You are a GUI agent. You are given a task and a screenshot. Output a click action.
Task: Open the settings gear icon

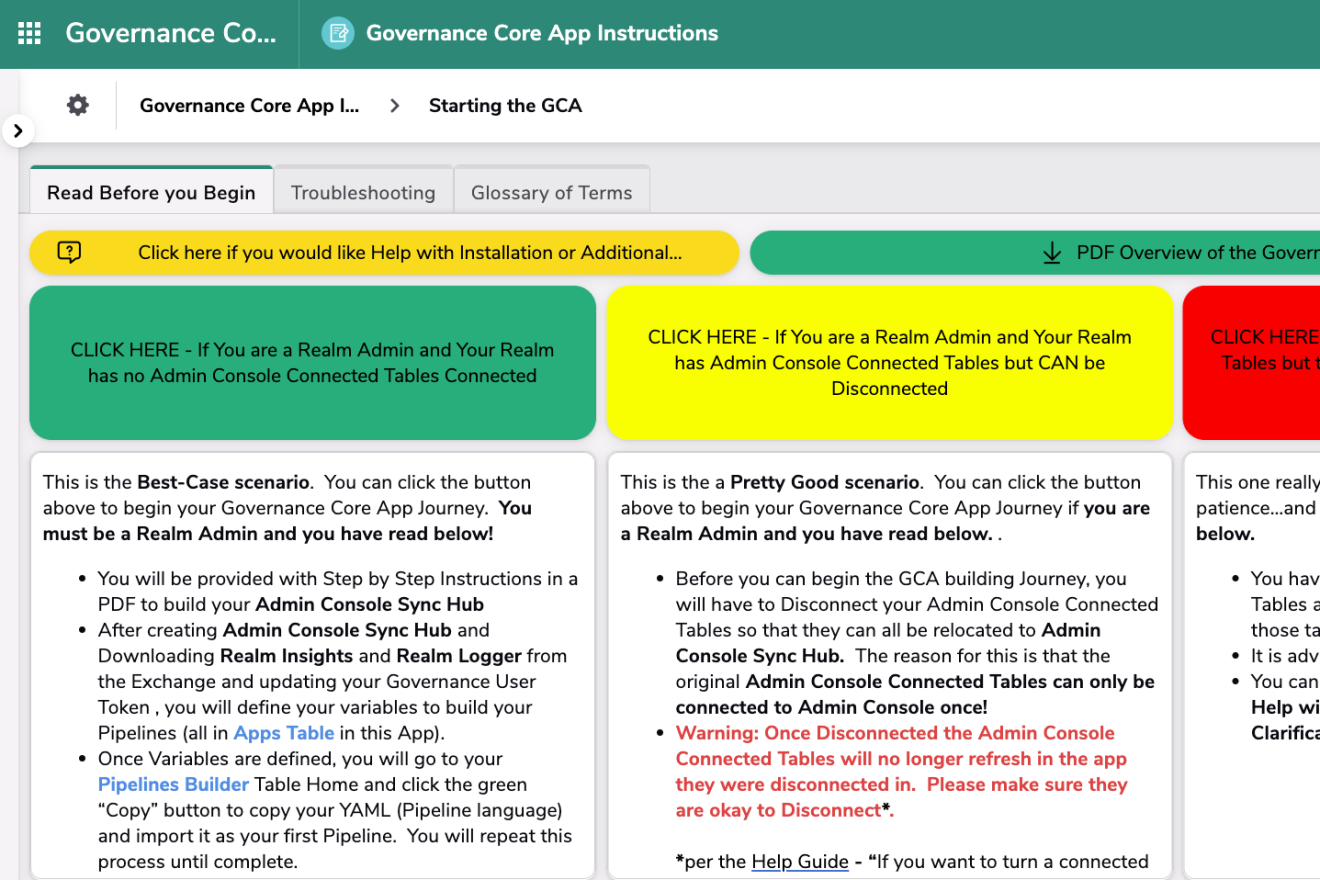click(78, 105)
